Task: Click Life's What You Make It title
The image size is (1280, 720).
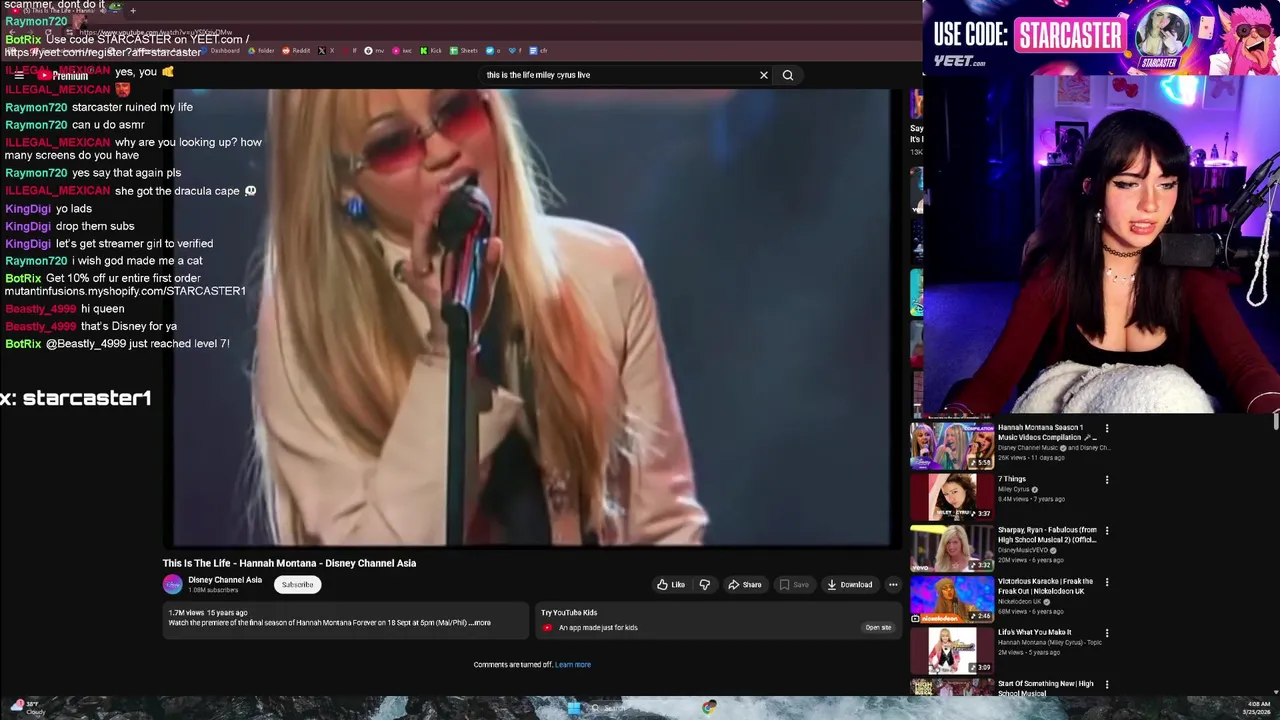Action: 1035,632
